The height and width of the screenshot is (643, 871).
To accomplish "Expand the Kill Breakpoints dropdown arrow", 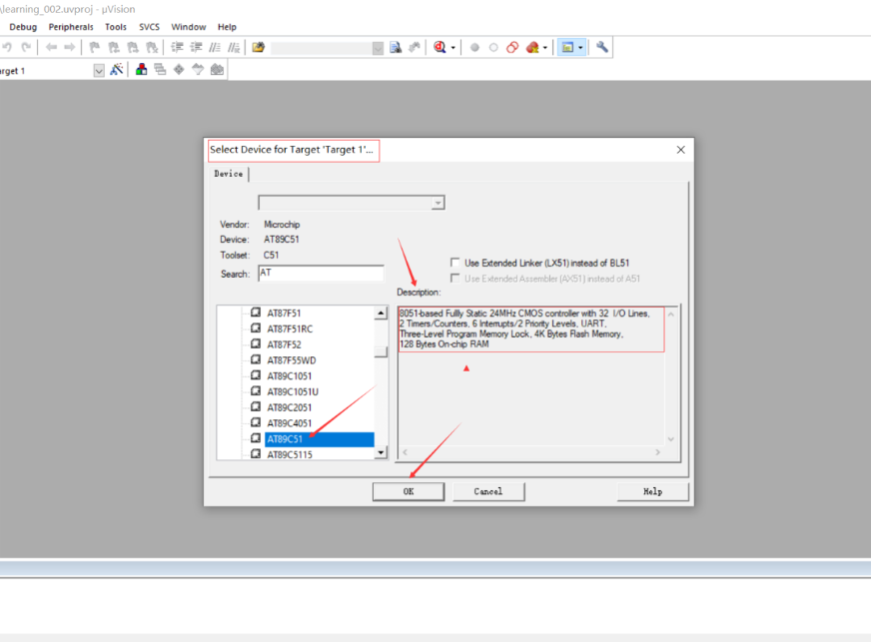I will click(x=545, y=48).
